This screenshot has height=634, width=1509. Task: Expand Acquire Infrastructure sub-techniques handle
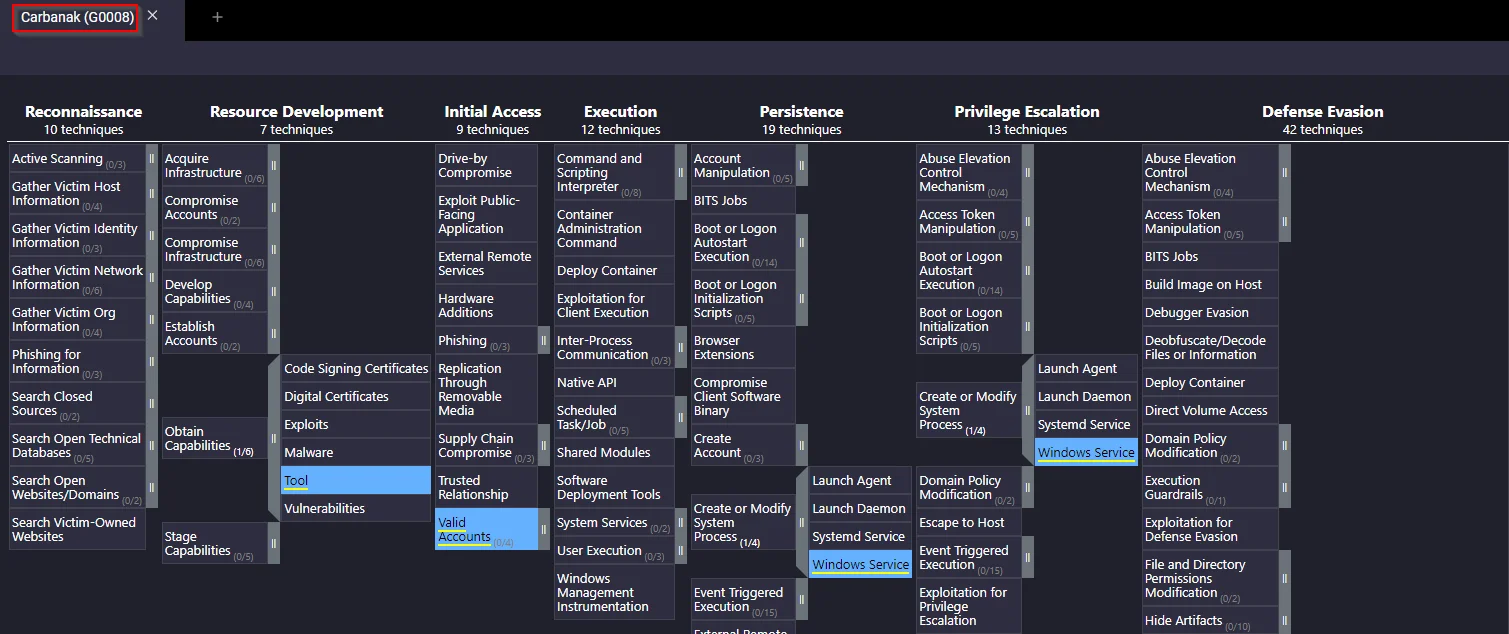274,166
